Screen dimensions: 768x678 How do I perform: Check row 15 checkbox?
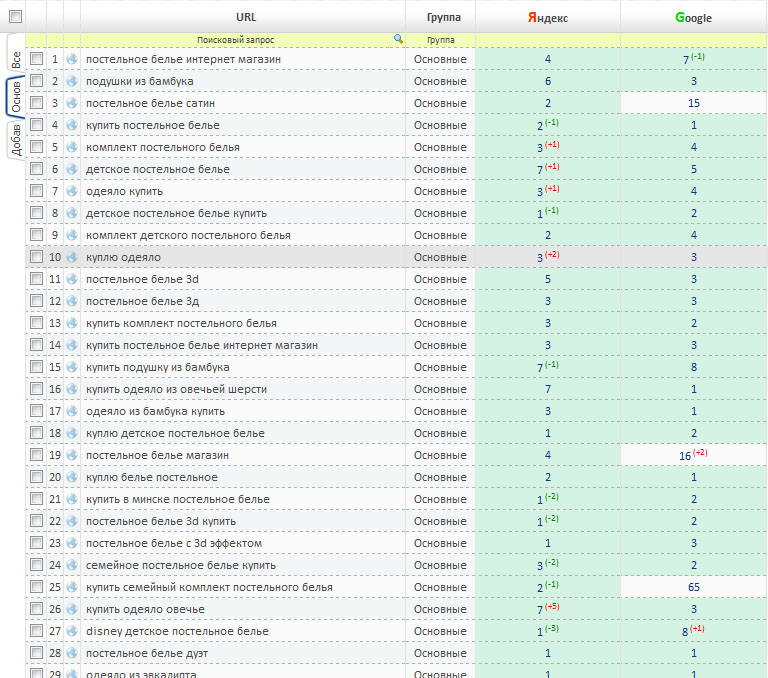point(36,366)
